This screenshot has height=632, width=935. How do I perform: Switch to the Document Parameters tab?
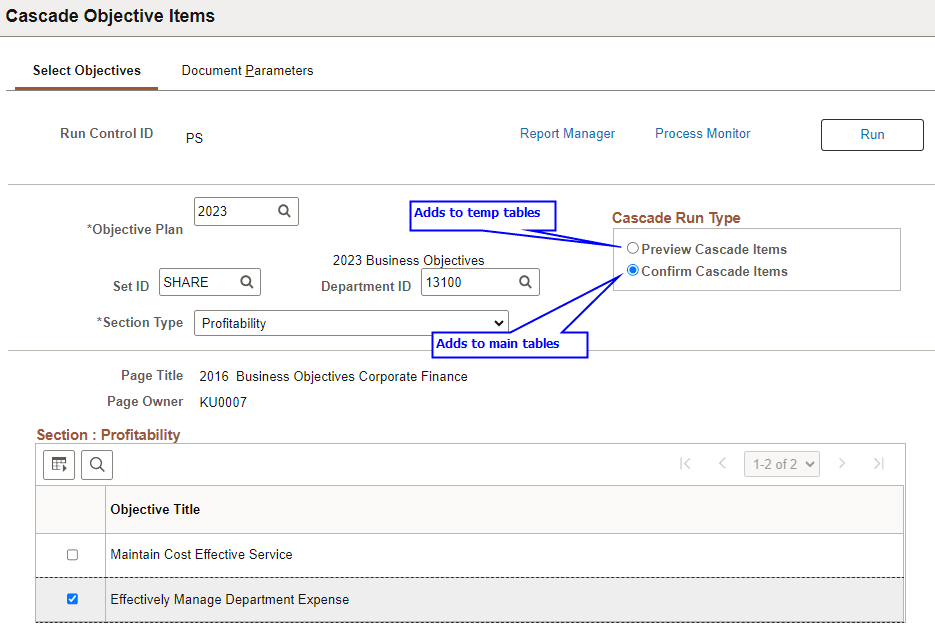(247, 70)
